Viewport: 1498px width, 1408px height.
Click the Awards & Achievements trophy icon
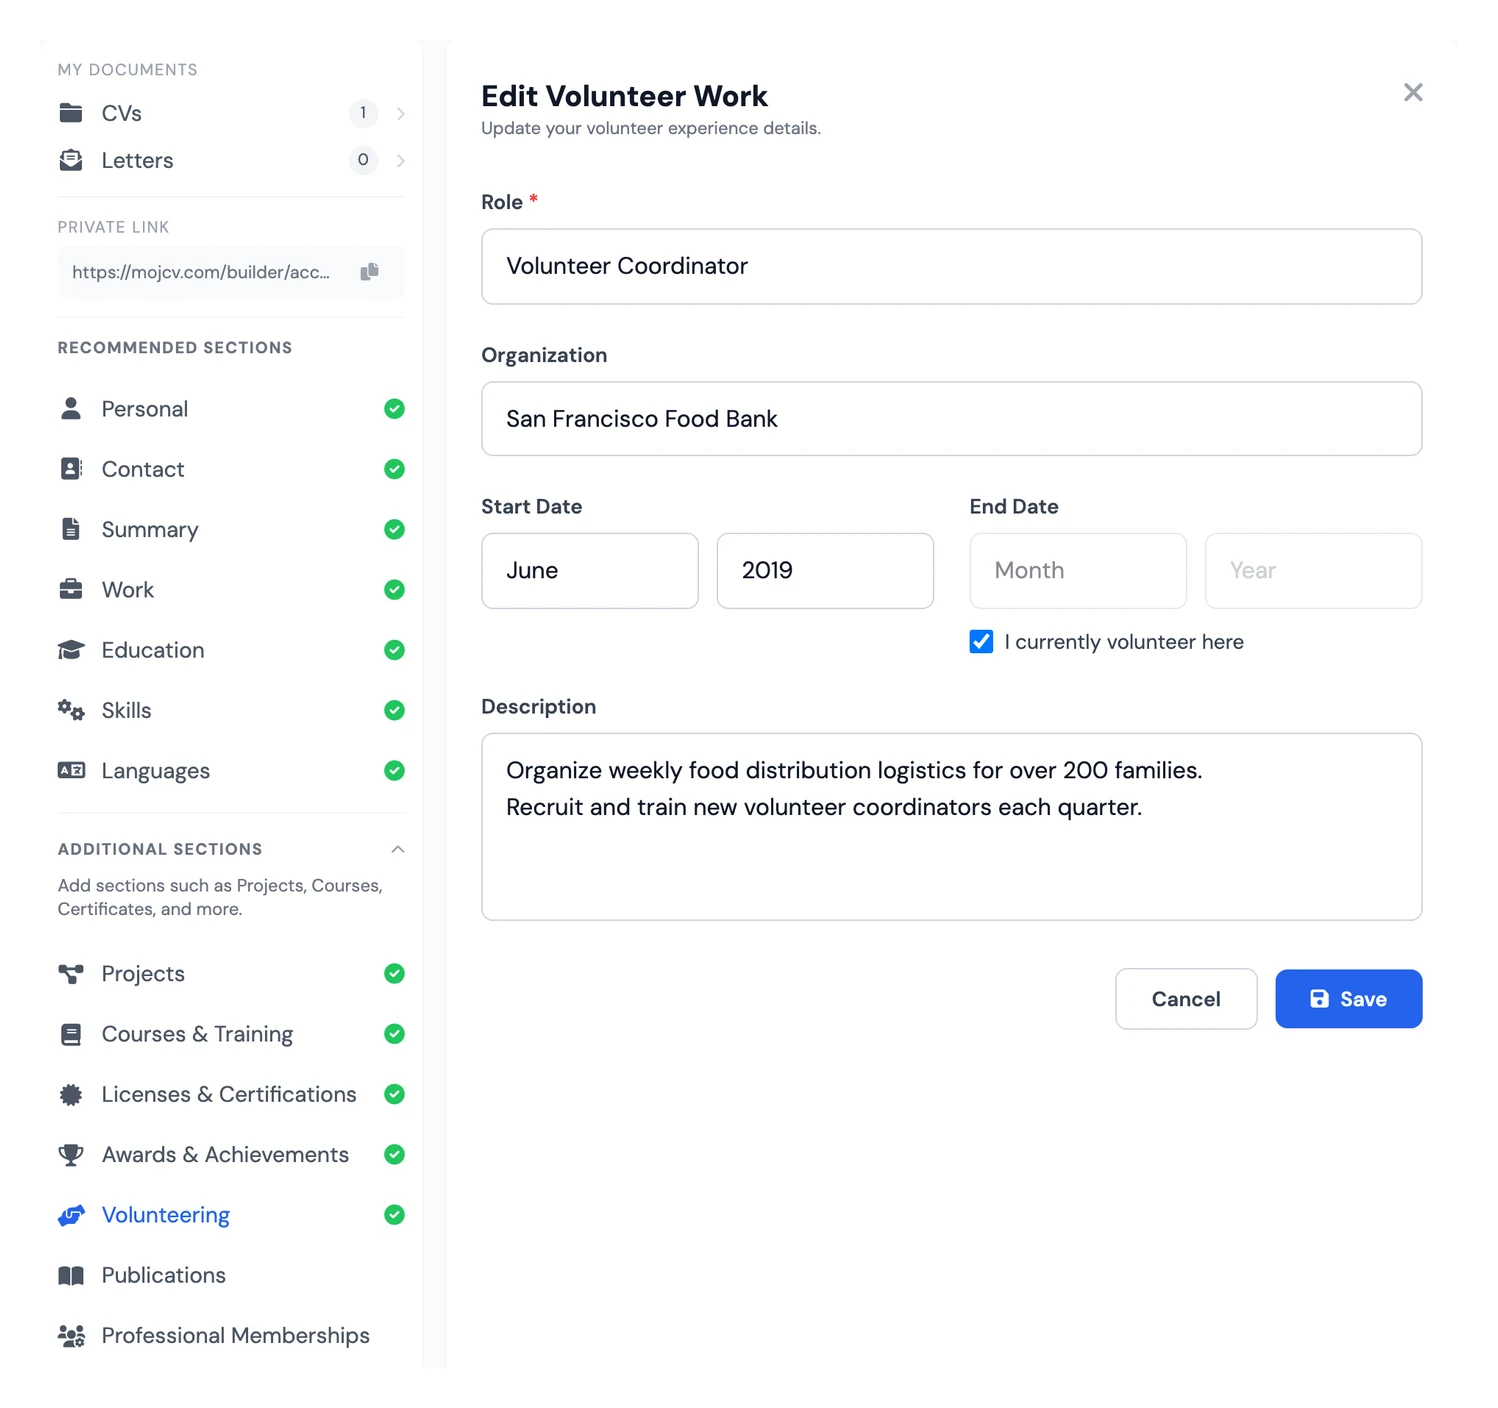point(71,1155)
